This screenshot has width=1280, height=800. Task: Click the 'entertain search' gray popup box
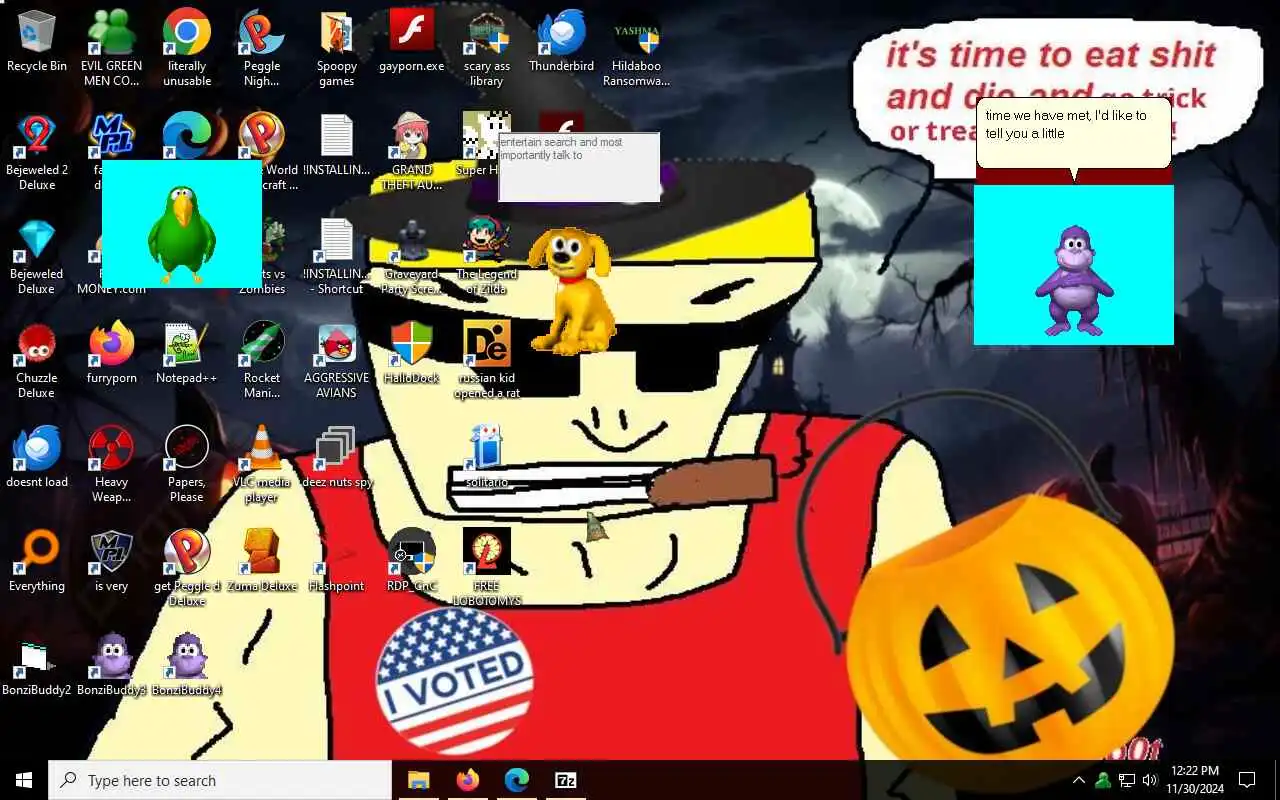click(579, 167)
